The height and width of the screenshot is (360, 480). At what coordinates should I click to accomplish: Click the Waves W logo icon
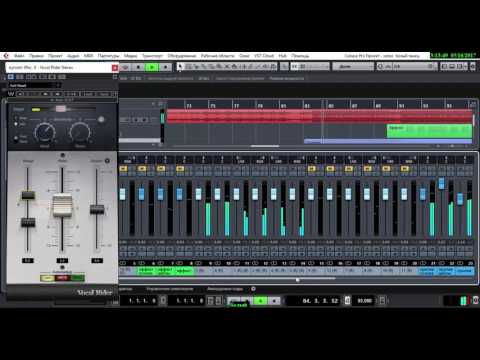coord(11,94)
